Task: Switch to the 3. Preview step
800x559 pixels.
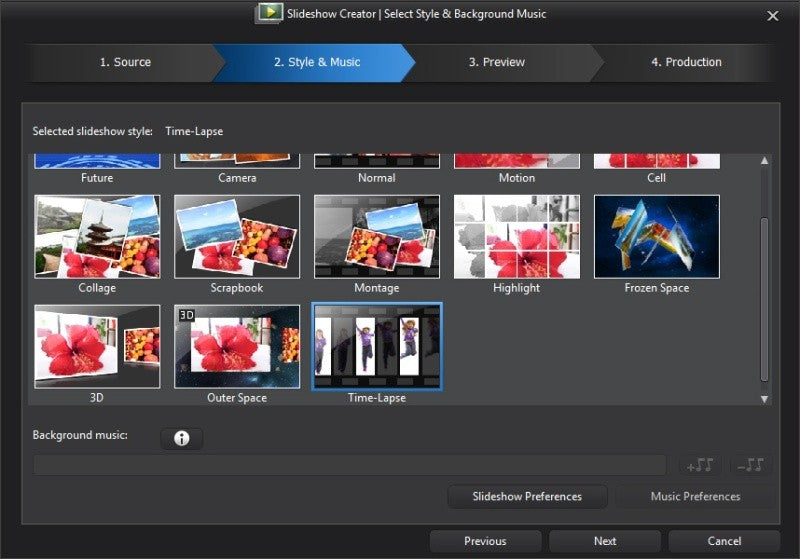Action: point(497,62)
